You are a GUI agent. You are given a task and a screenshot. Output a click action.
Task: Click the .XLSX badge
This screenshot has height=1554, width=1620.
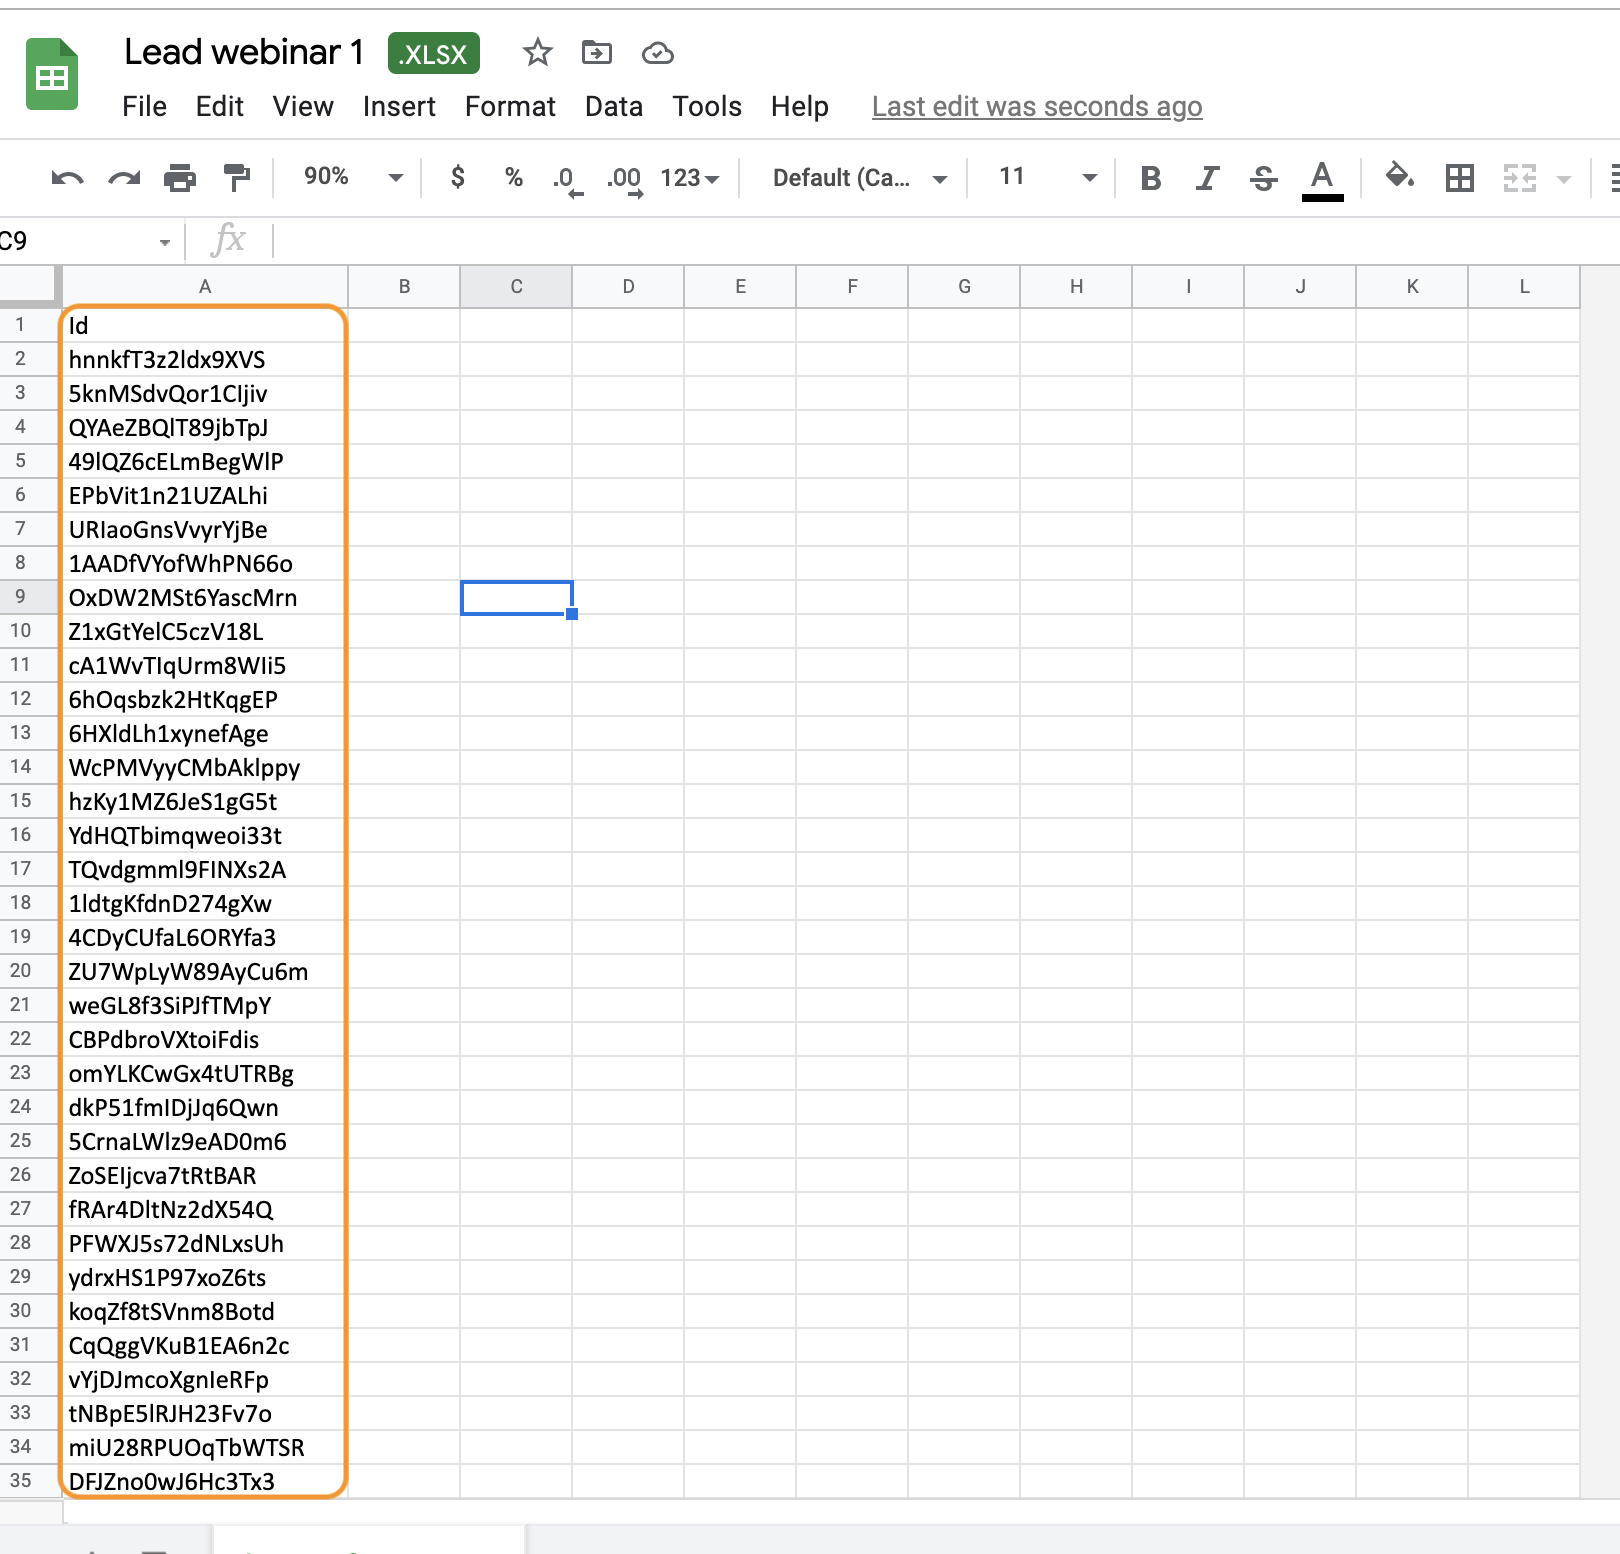[x=434, y=53]
